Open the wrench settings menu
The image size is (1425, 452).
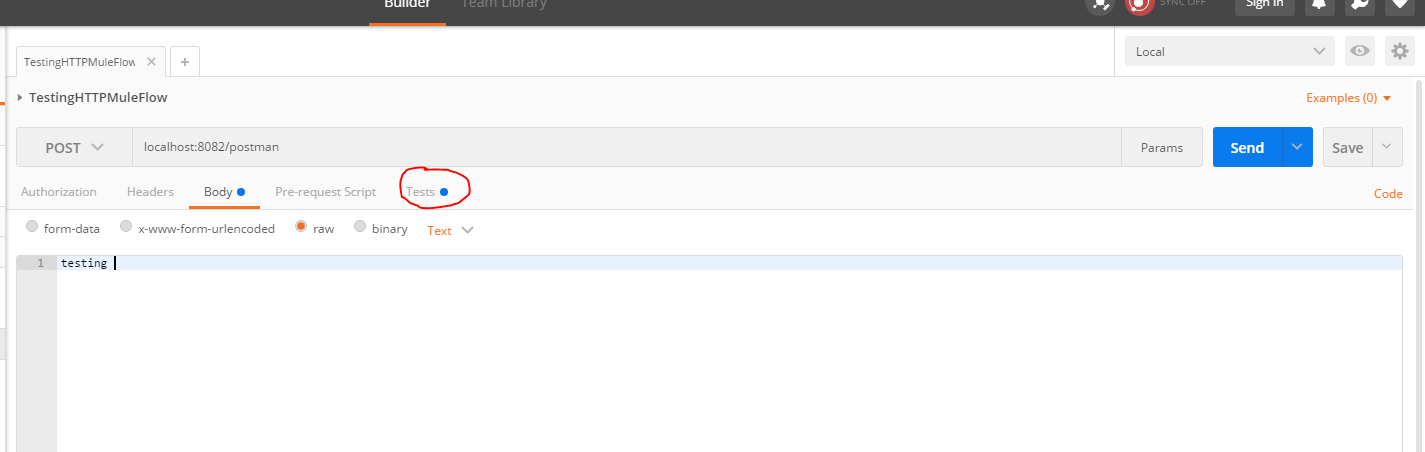1360,4
